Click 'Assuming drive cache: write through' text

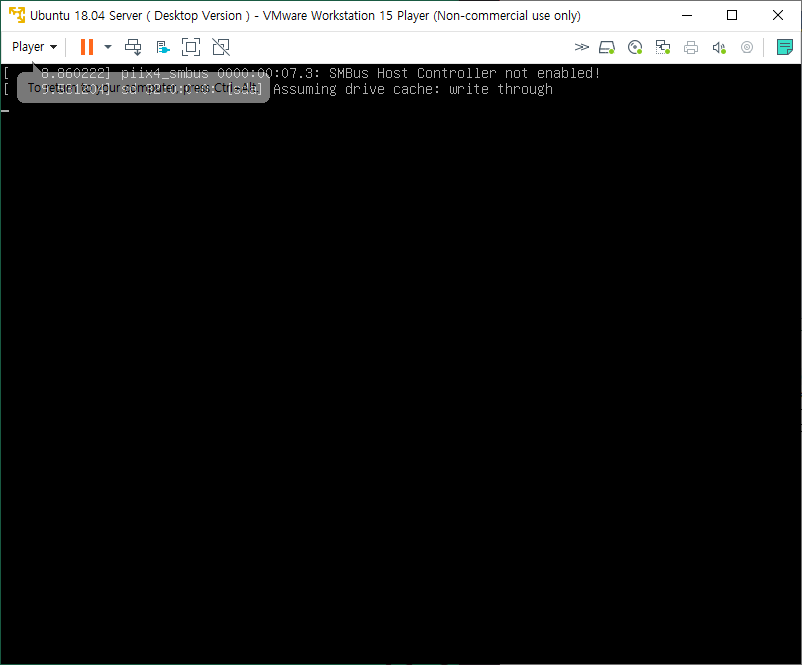coord(413,89)
